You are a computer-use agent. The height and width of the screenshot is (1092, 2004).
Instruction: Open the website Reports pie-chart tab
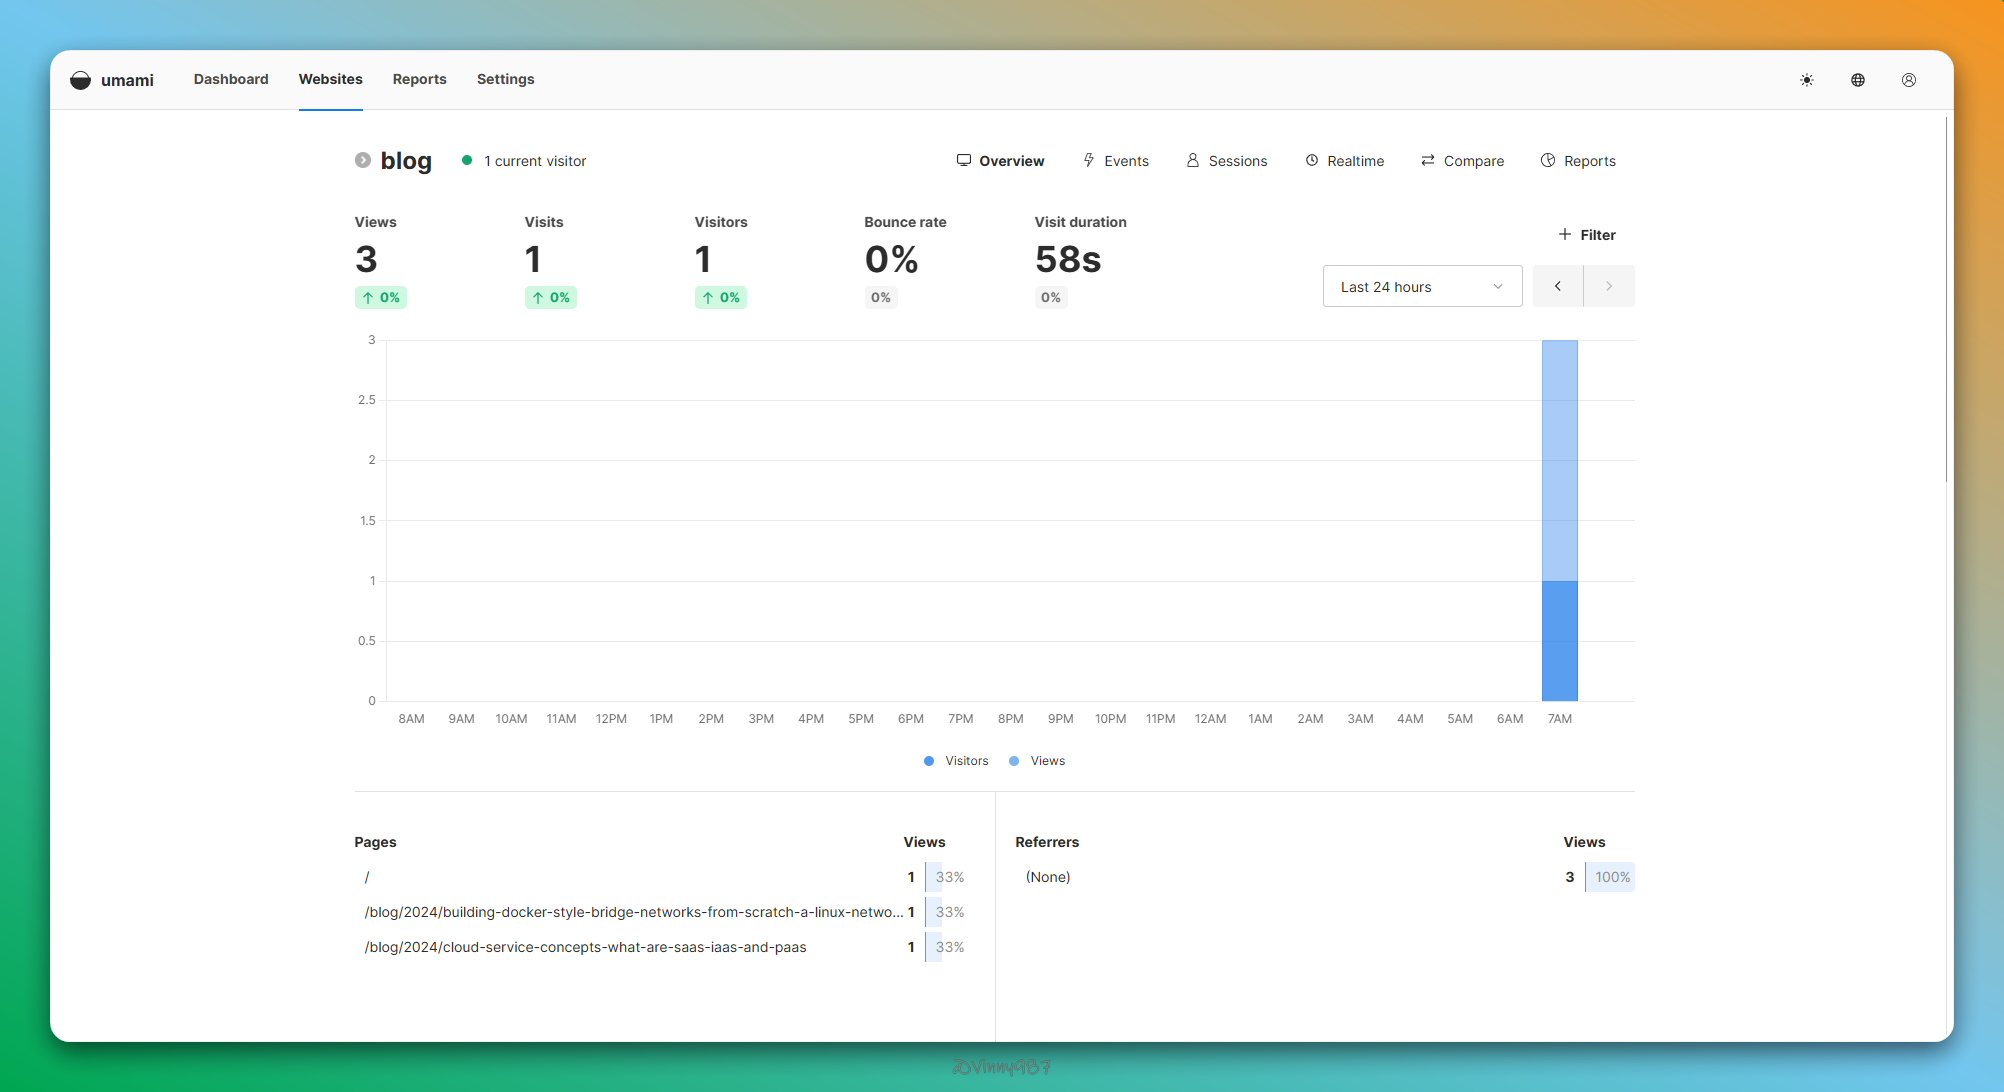click(x=1577, y=161)
